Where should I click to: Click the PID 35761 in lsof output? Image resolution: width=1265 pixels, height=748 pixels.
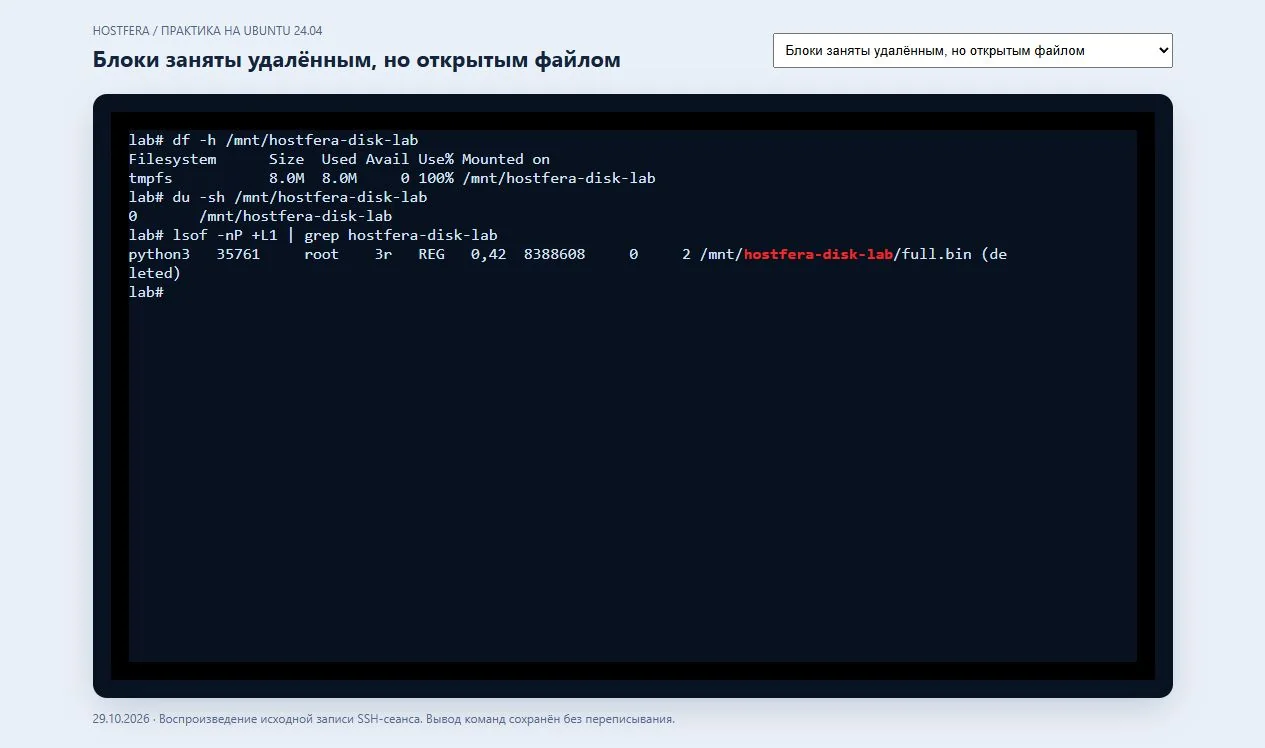[x=238, y=254]
